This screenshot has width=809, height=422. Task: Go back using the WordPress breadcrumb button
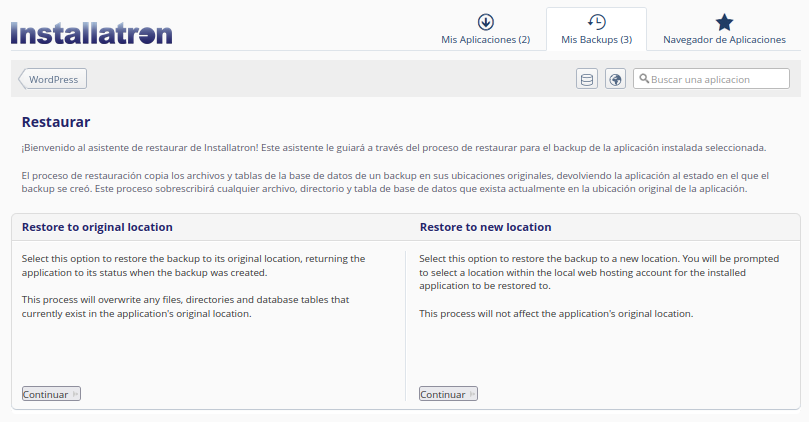(54, 79)
